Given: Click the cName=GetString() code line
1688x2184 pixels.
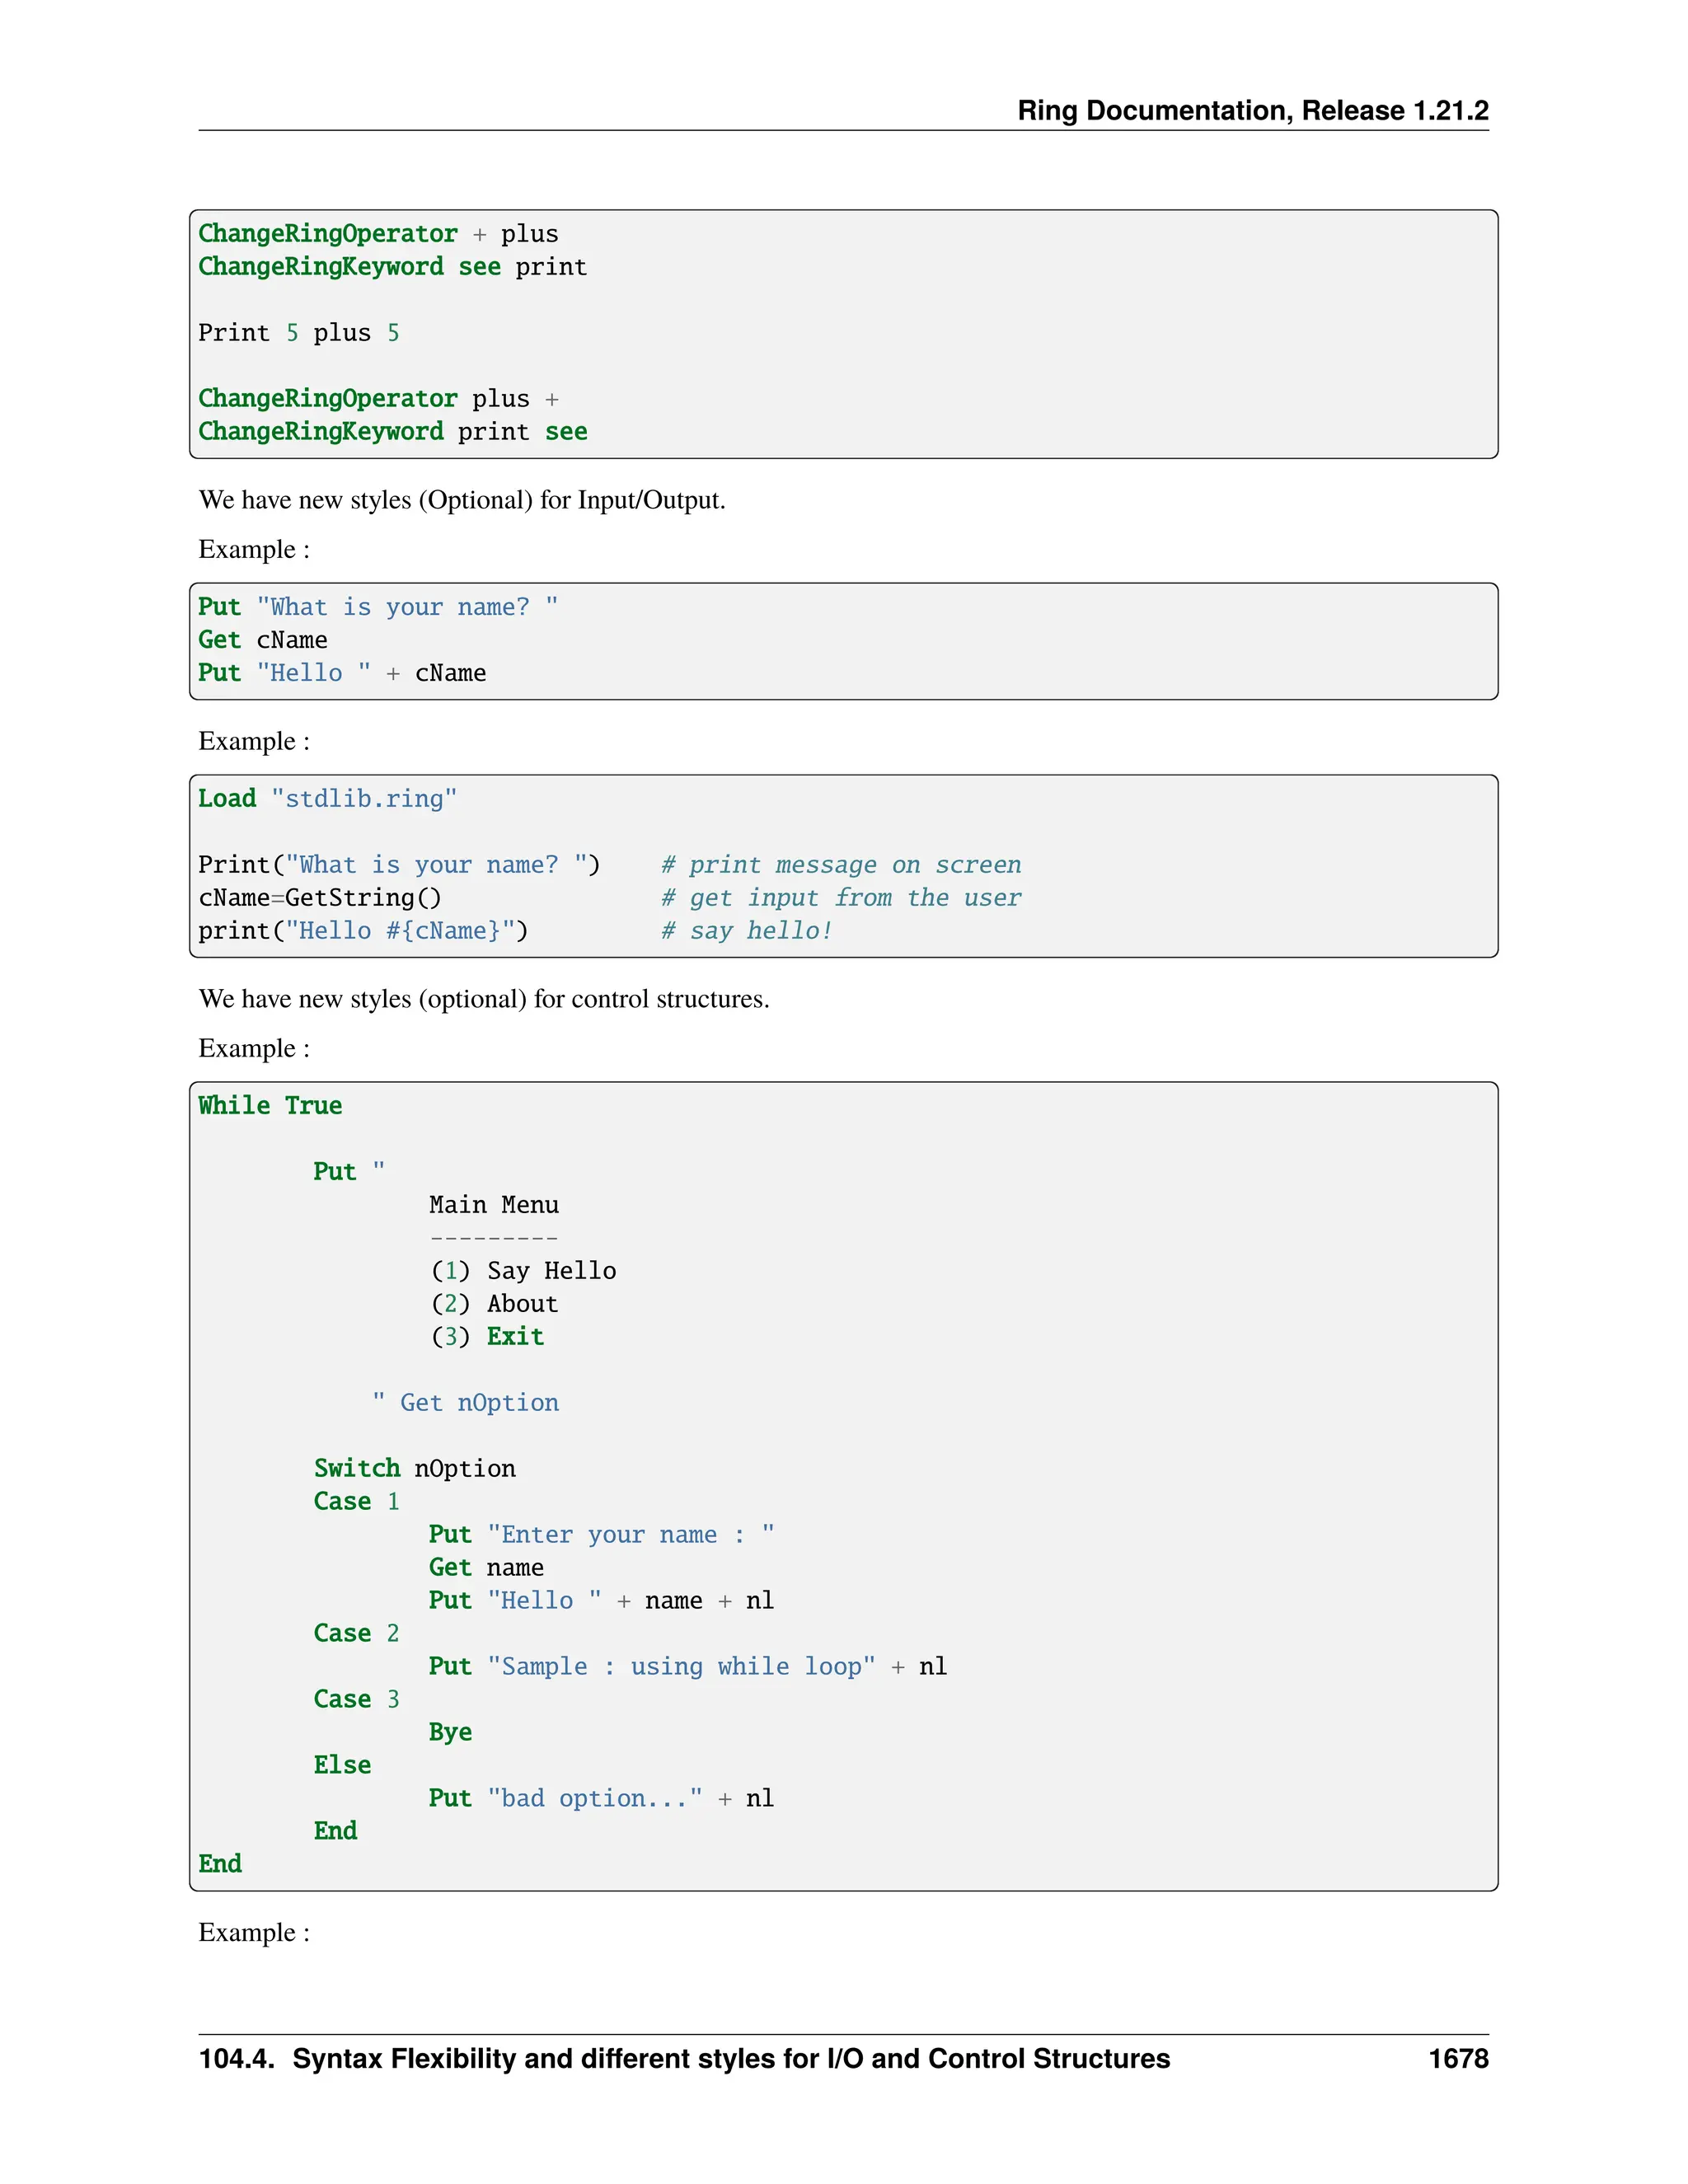Looking at the screenshot, I should (319, 898).
